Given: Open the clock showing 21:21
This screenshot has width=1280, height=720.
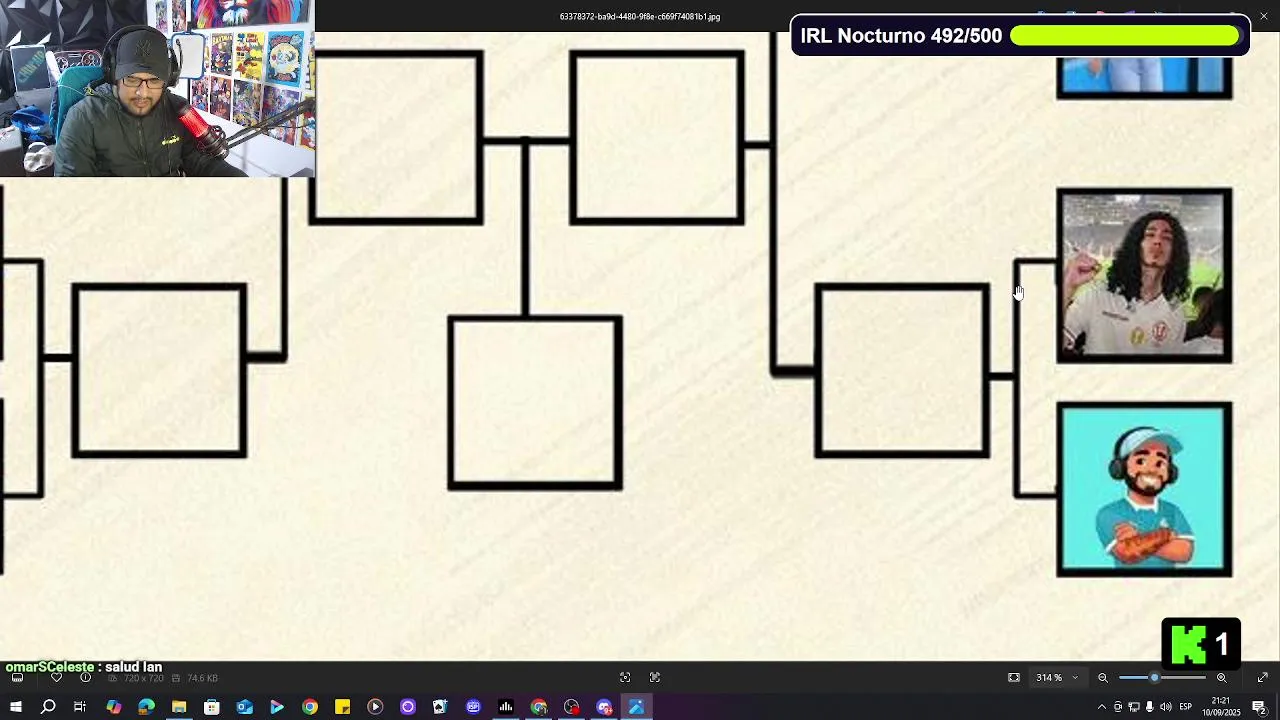Looking at the screenshot, I should click(x=1222, y=707).
